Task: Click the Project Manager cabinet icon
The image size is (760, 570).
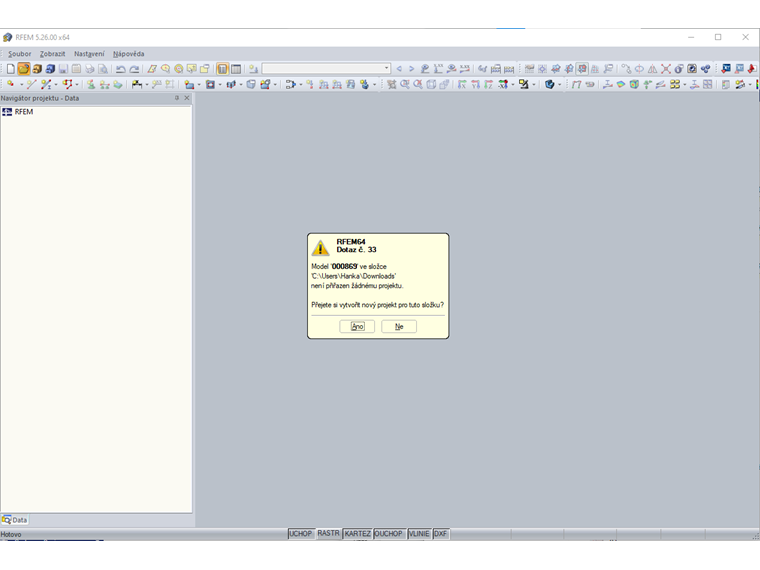Action: 37,69
